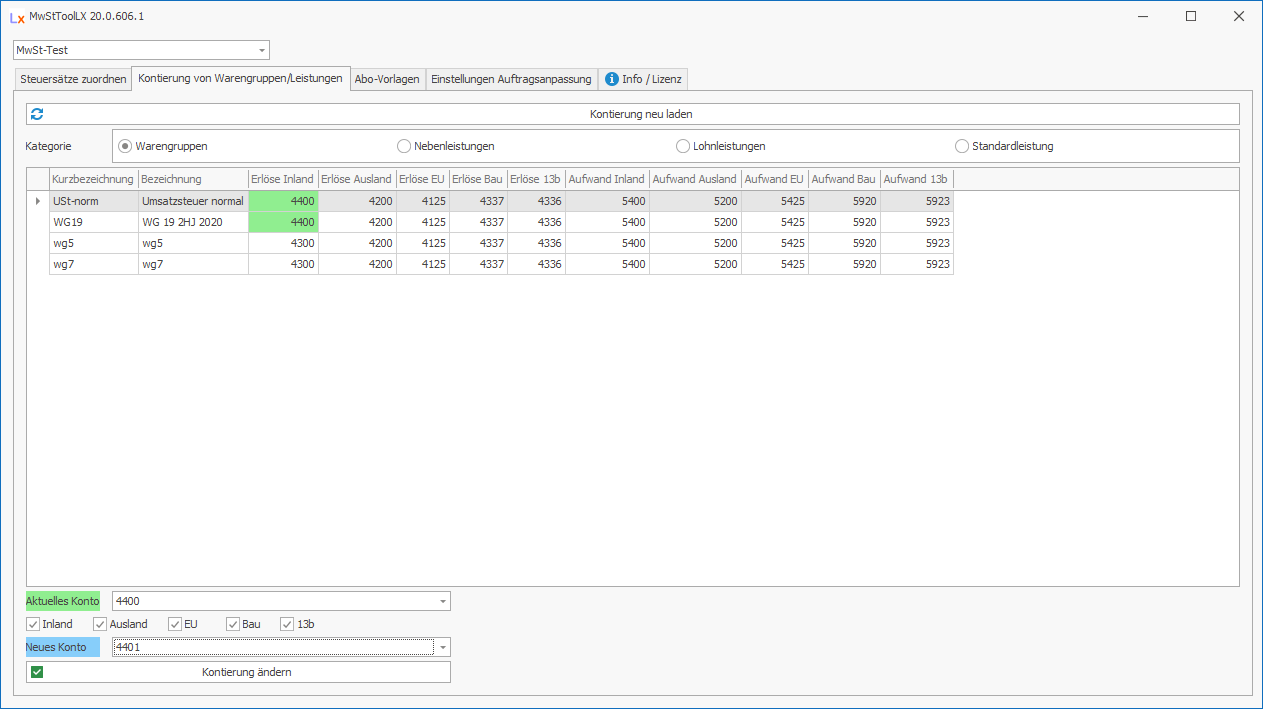Open the Neues Konto dropdown arrow
1263x709 pixels.
(x=442, y=648)
